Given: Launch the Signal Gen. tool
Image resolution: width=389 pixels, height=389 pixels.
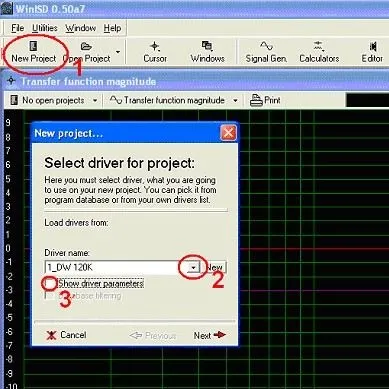Looking at the screenshot, I should pyautogui.click(x=266, y=52).
